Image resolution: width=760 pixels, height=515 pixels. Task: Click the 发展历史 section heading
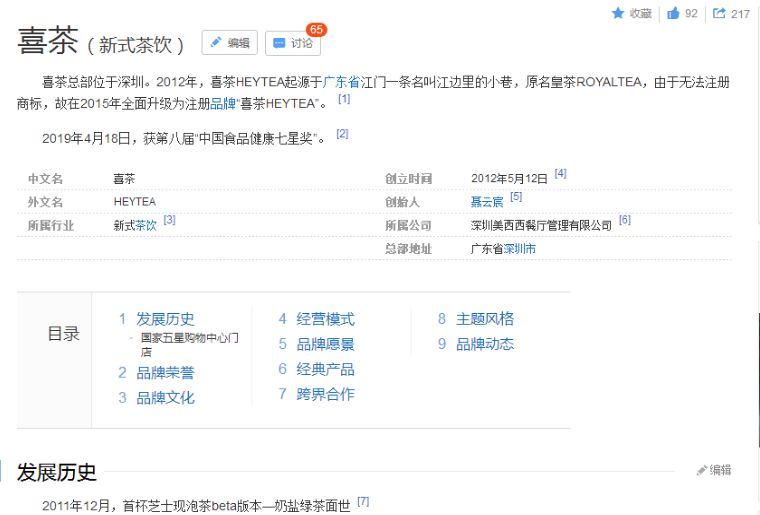pyautogui.click(x=57, y=472)
